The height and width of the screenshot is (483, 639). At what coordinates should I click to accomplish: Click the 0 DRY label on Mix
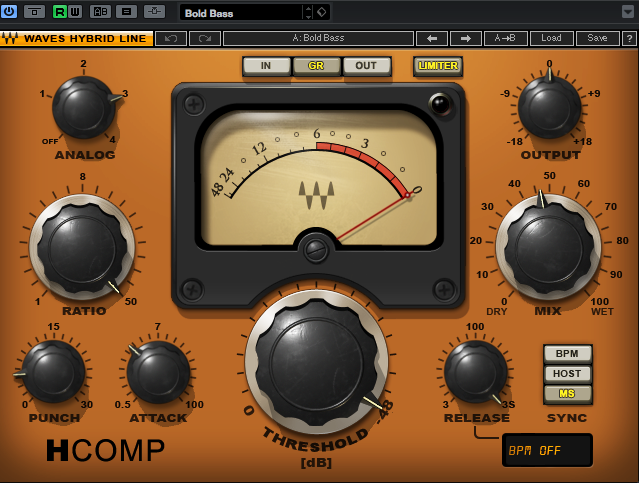(497, 307)
